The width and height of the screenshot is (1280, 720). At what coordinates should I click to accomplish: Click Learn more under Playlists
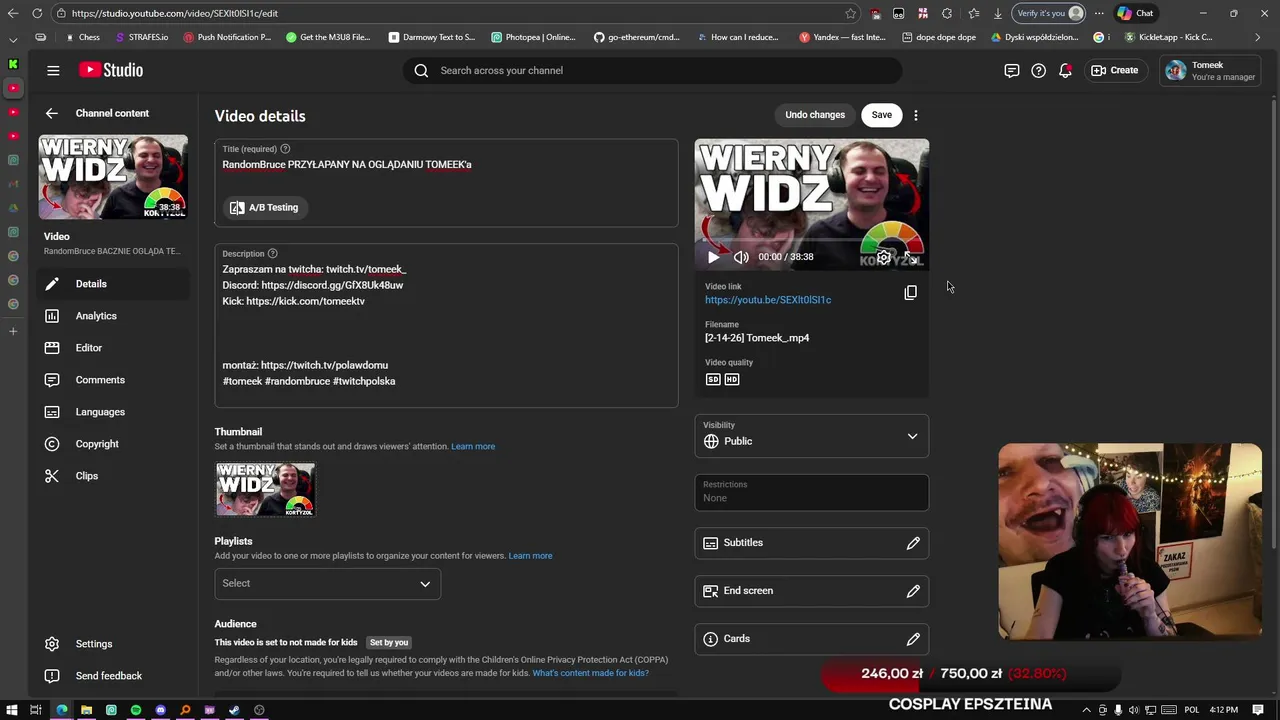point(530,556)
